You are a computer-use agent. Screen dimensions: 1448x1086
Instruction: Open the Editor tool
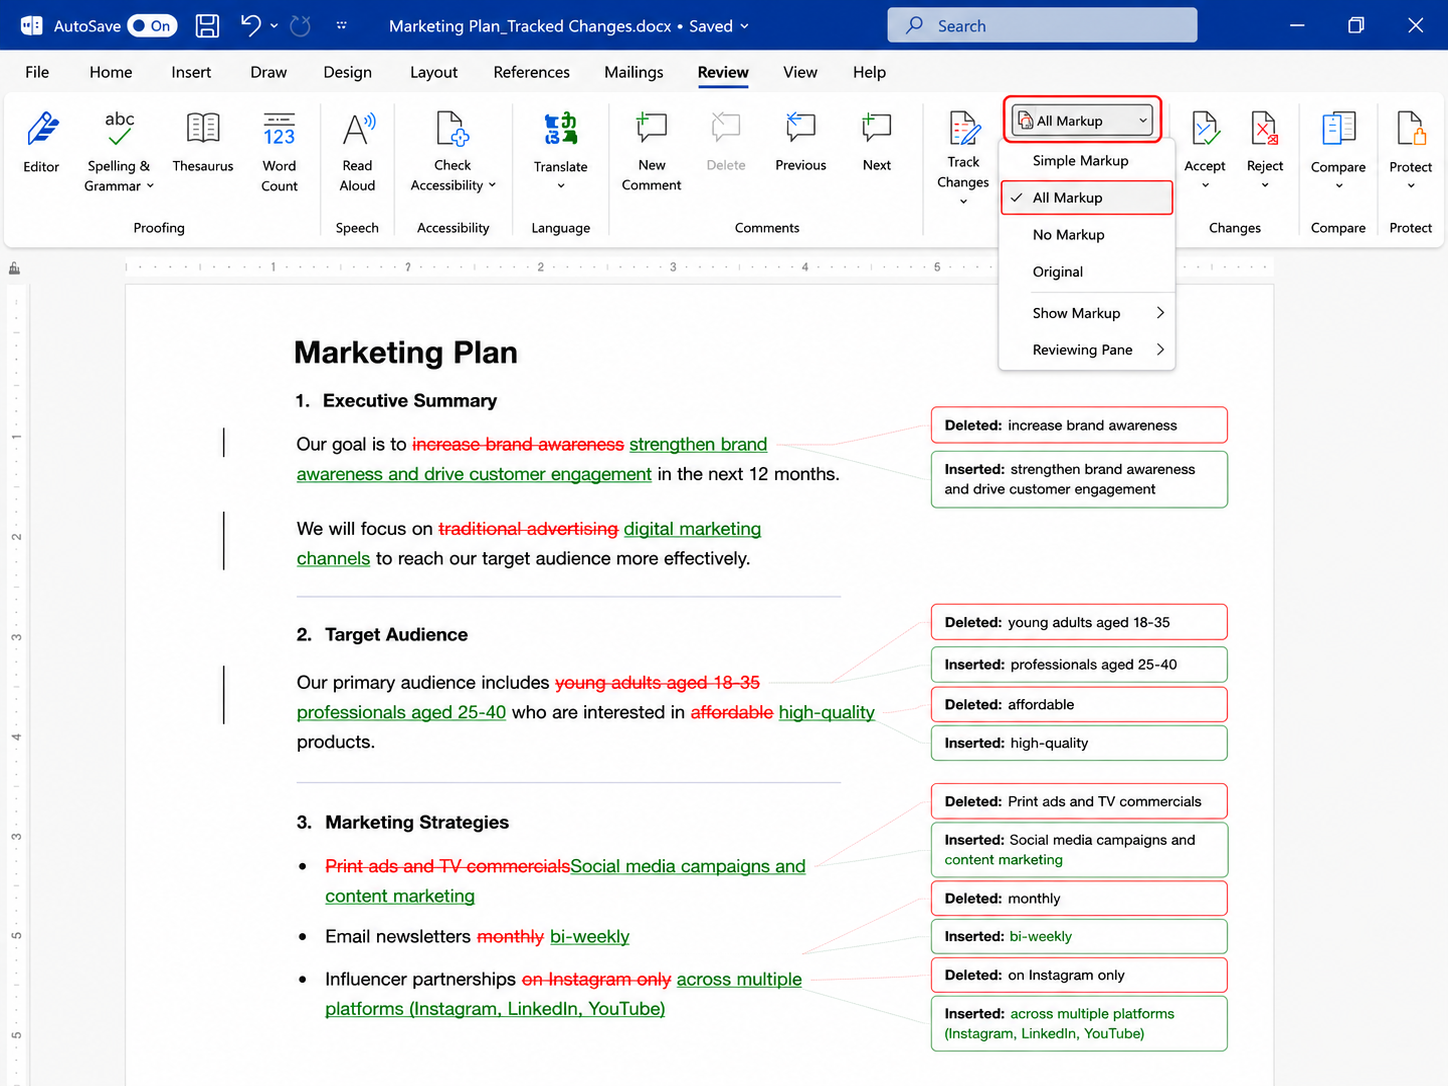point(41,143)
